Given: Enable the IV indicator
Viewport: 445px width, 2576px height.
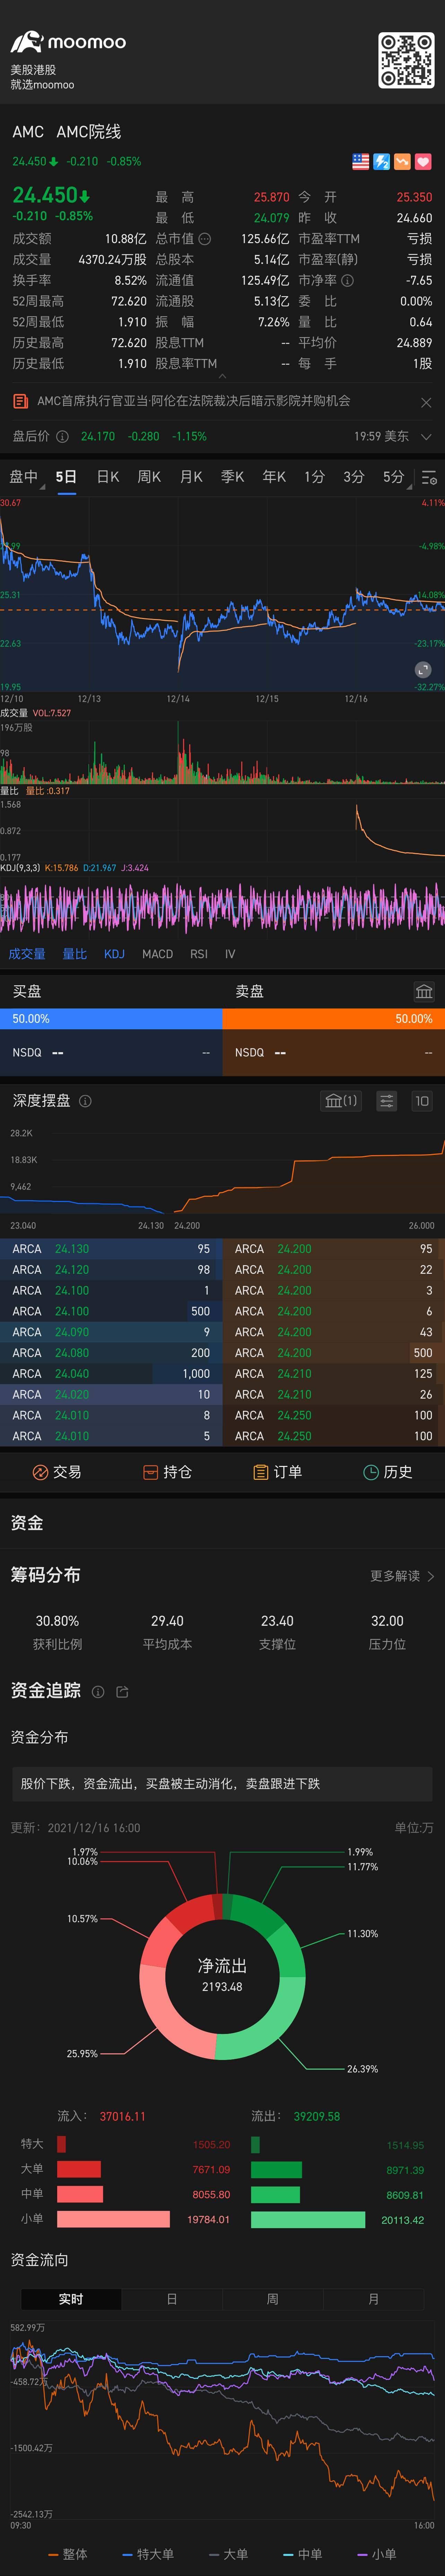Looking at the screenshot, I should 230,954.
